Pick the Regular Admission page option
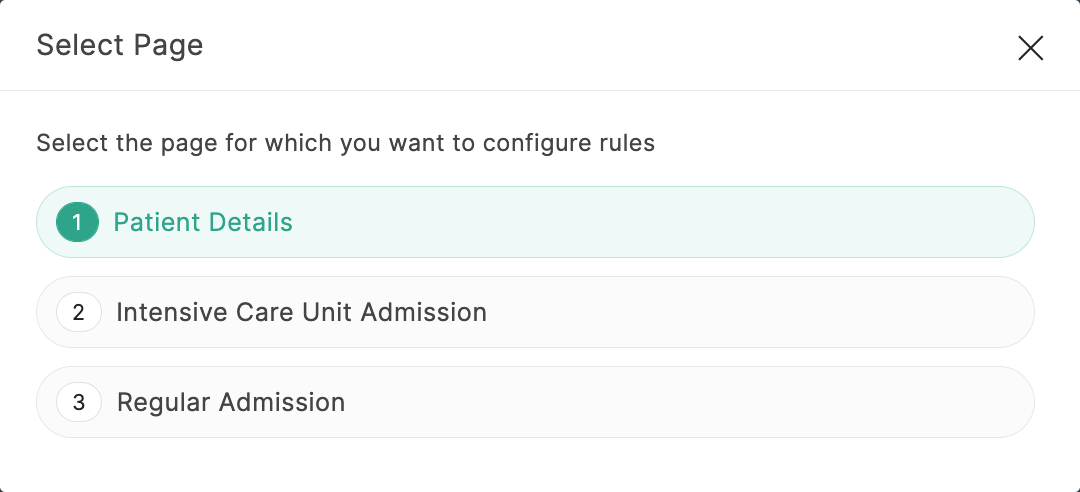 tap(535, 402)
